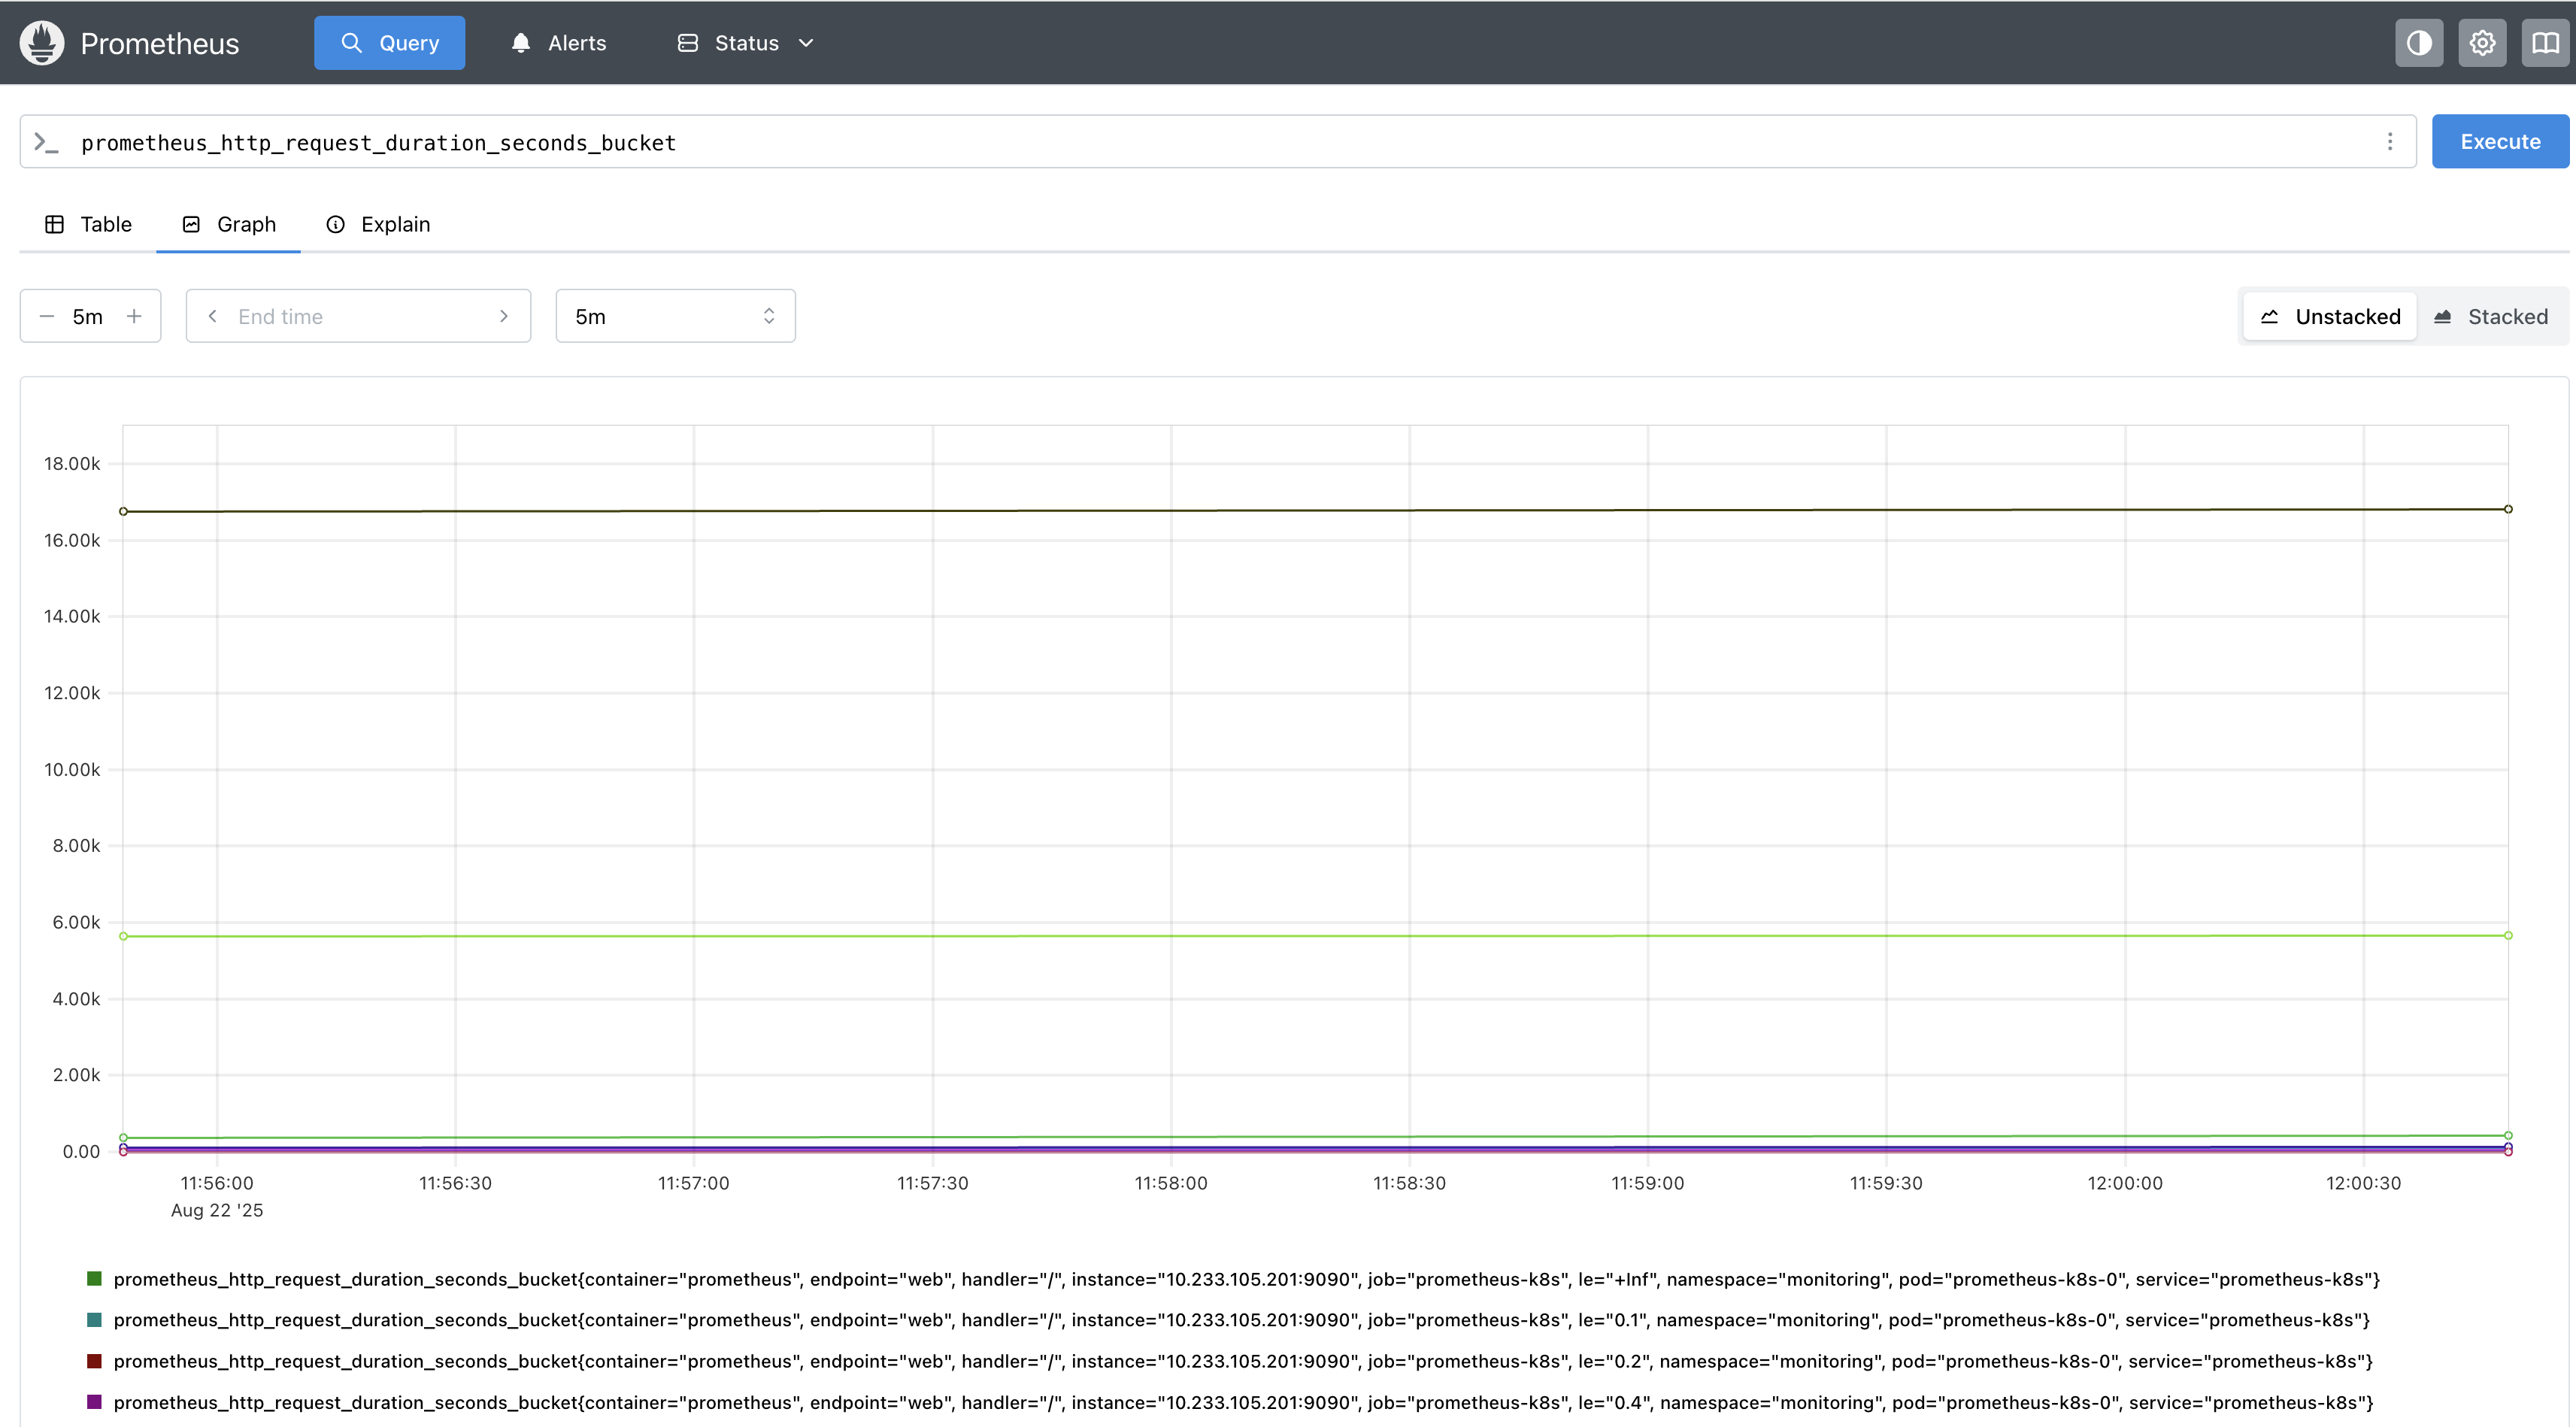
Task: Expand the Status dropdown menu
Action: click(746, 43)
